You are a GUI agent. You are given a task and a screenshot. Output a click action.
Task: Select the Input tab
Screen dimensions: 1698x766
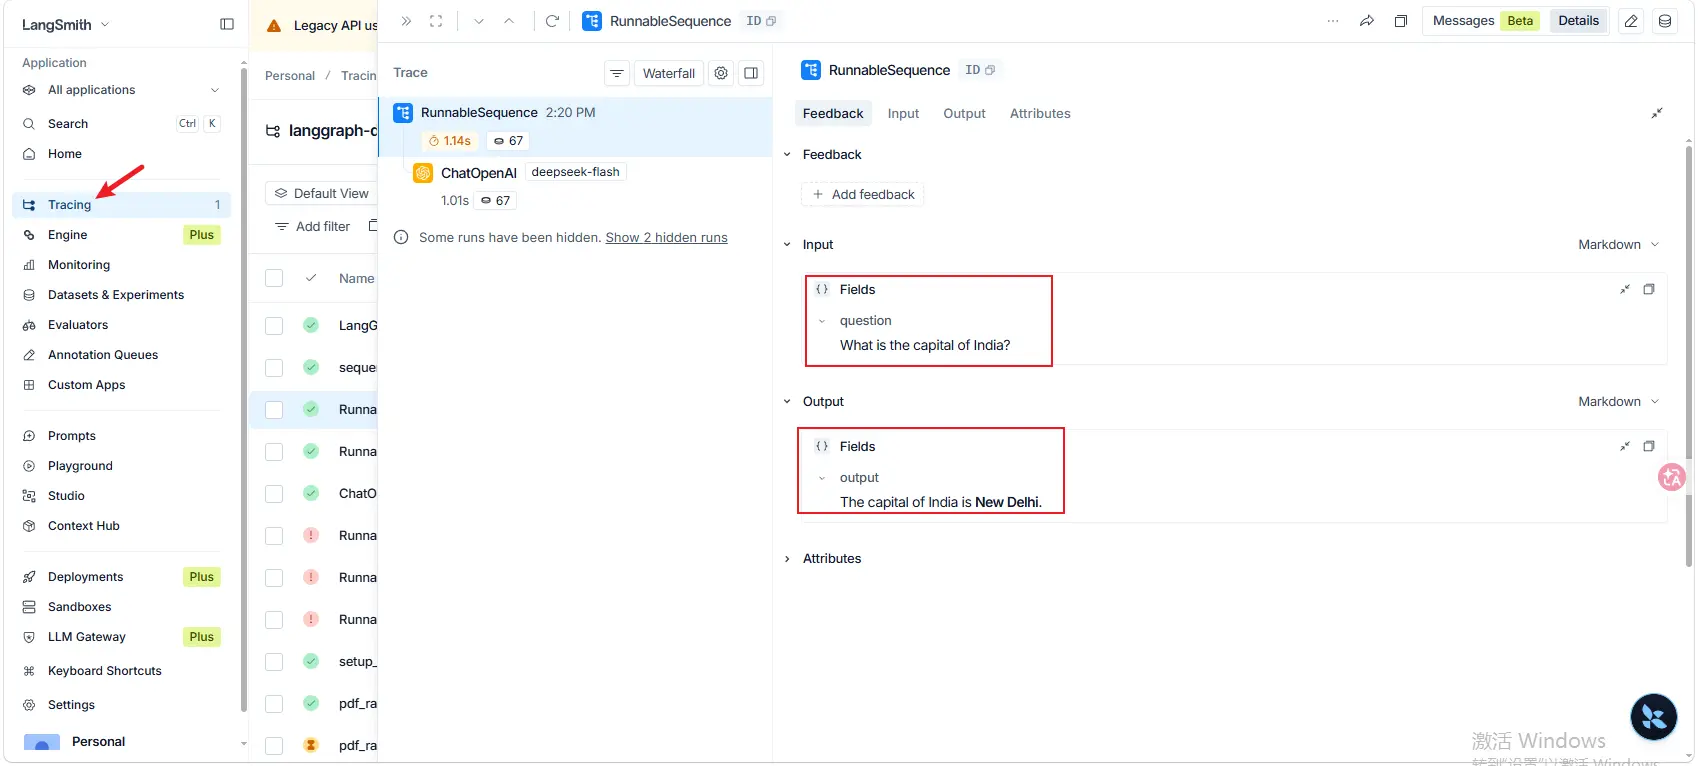pyautogui.click(x=903, y=113)
